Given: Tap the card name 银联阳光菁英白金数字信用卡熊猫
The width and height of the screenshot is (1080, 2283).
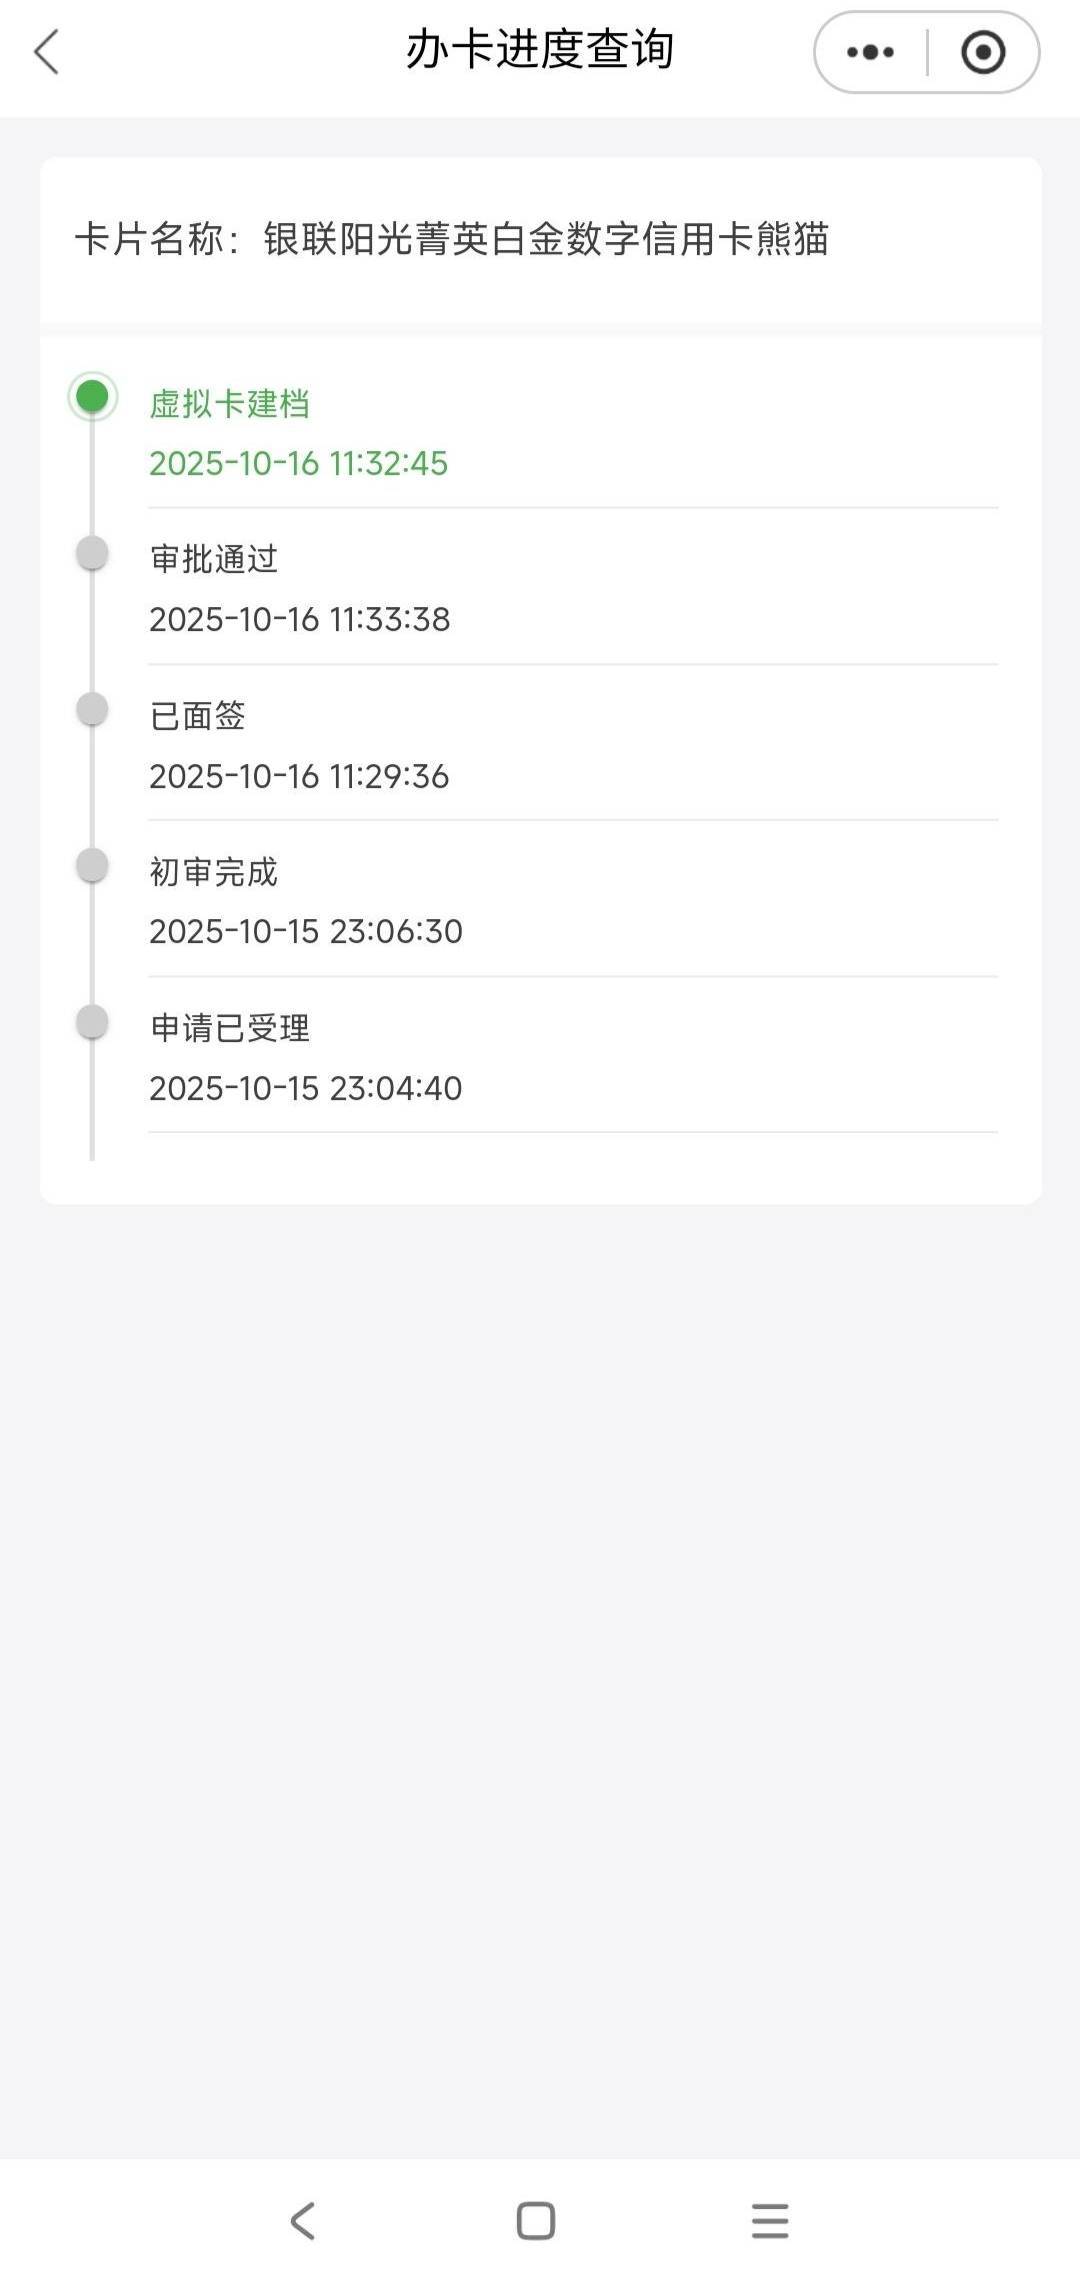Looking at the screenshot, I should 546,239.
